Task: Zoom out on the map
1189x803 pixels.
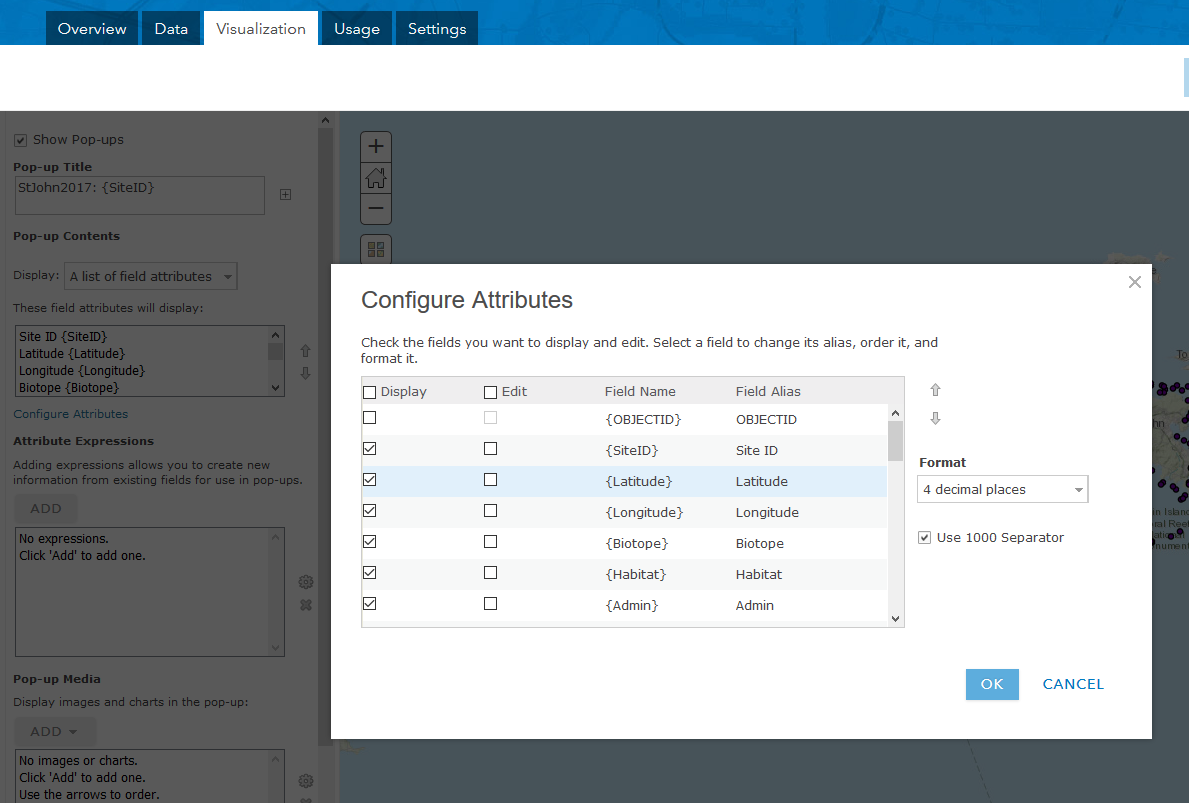Action: coord(376,209)
